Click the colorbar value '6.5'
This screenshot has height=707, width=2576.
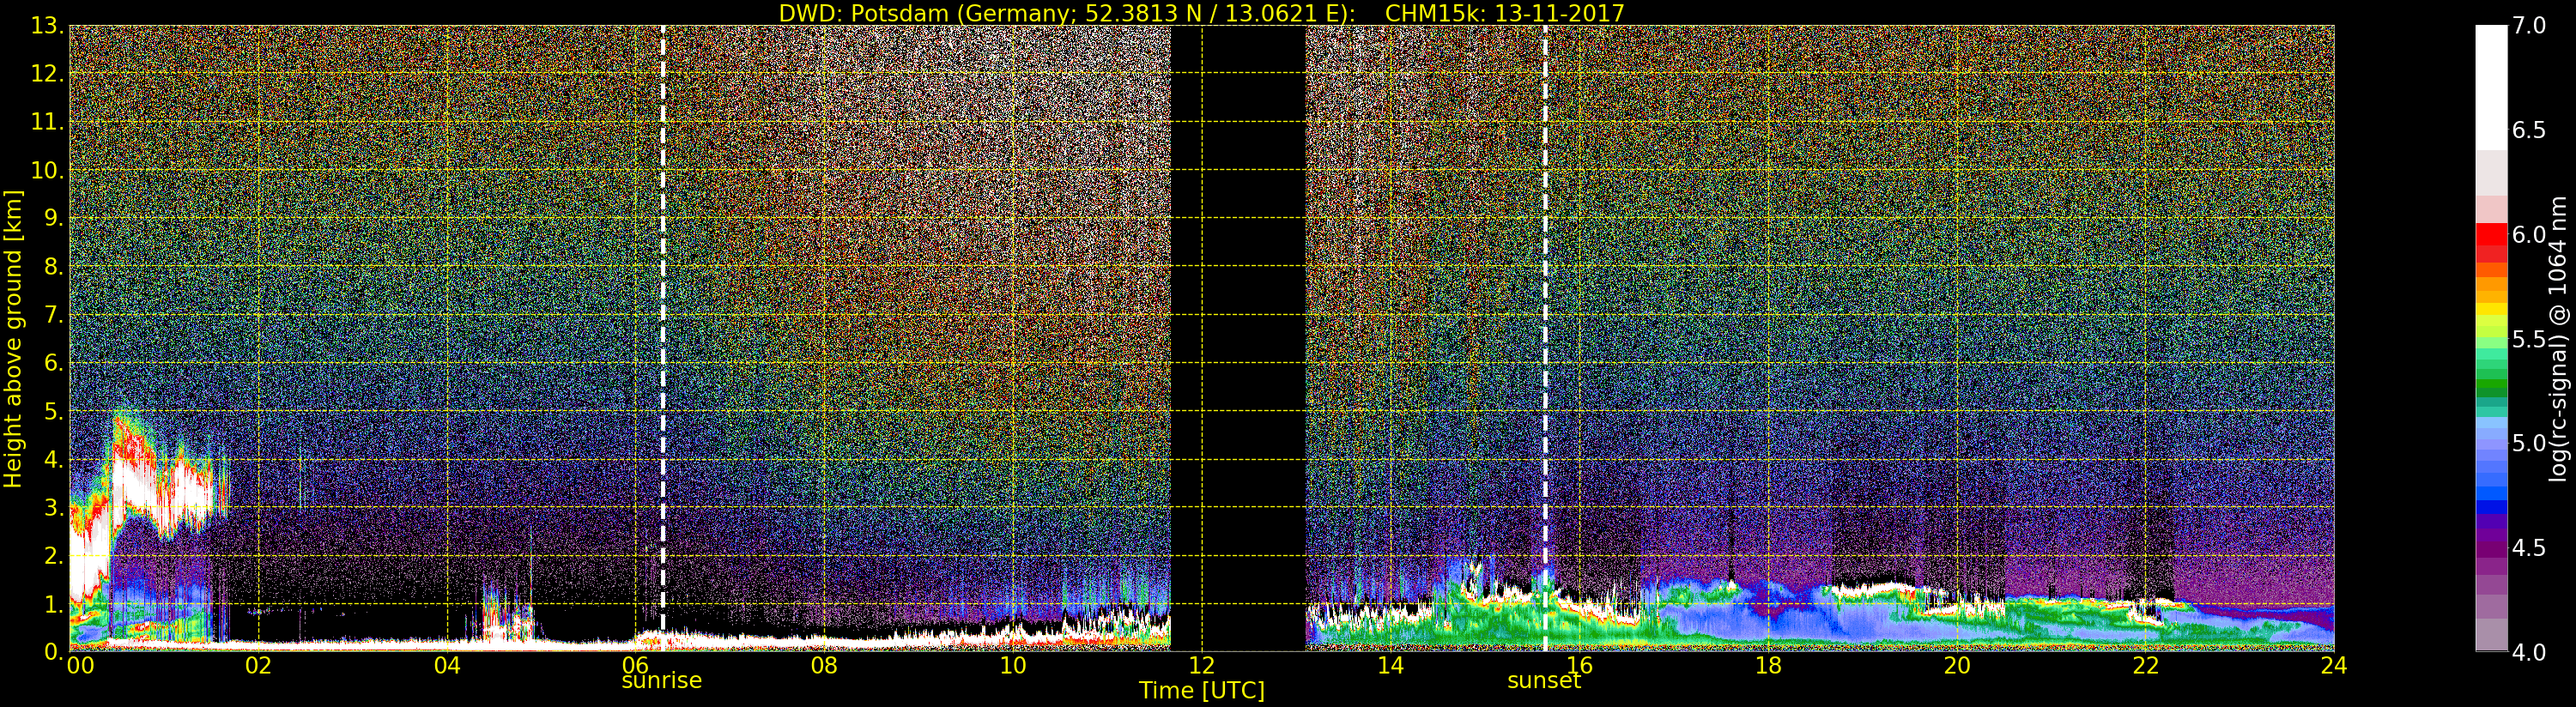(x=2529, y=130)
